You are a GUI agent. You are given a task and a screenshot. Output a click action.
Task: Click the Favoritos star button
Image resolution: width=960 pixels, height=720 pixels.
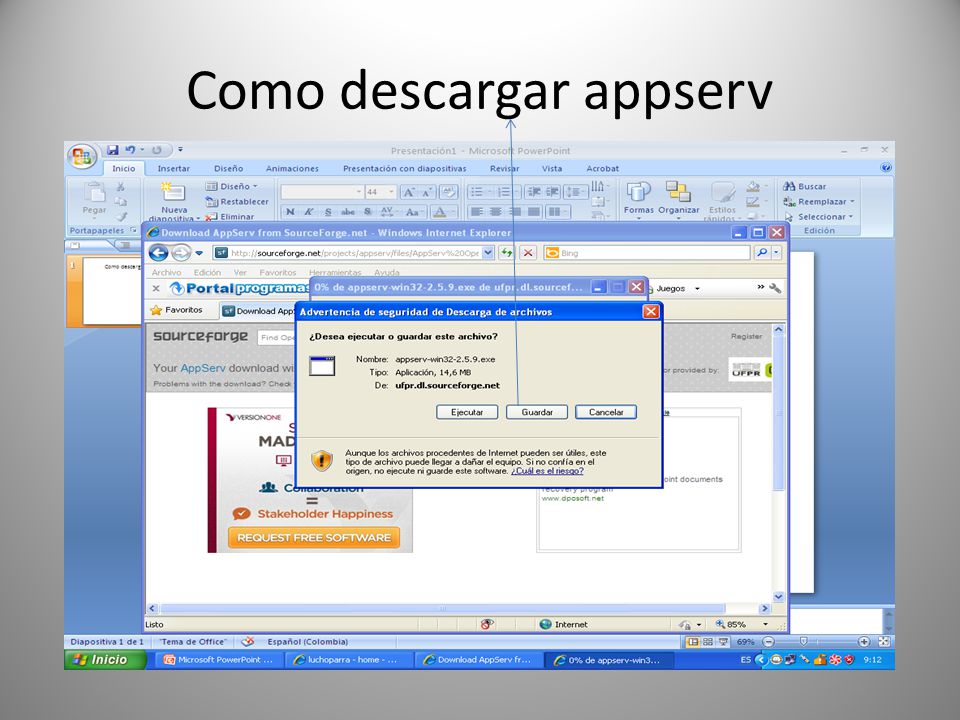177,310
